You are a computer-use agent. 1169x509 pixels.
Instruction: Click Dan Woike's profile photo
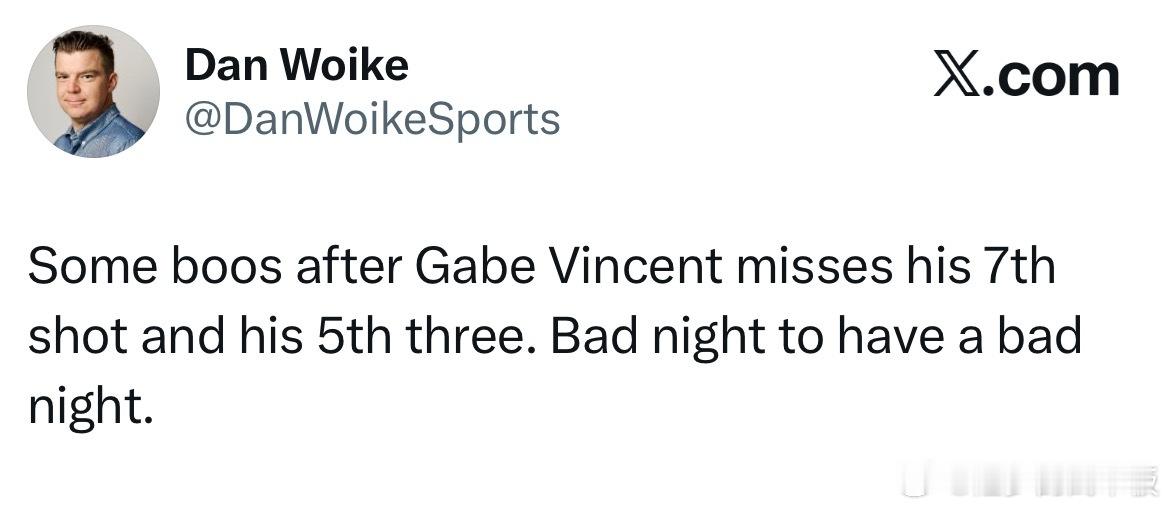(x=93, y=92)
